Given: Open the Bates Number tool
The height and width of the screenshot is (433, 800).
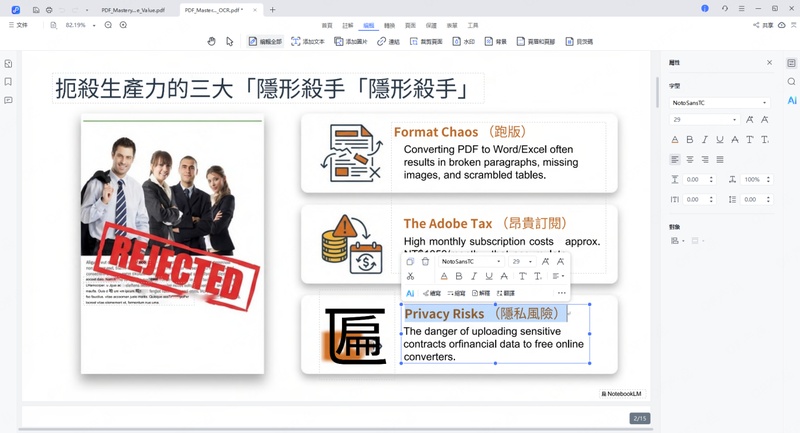Looking at the screenshot, I should (579, 41).
